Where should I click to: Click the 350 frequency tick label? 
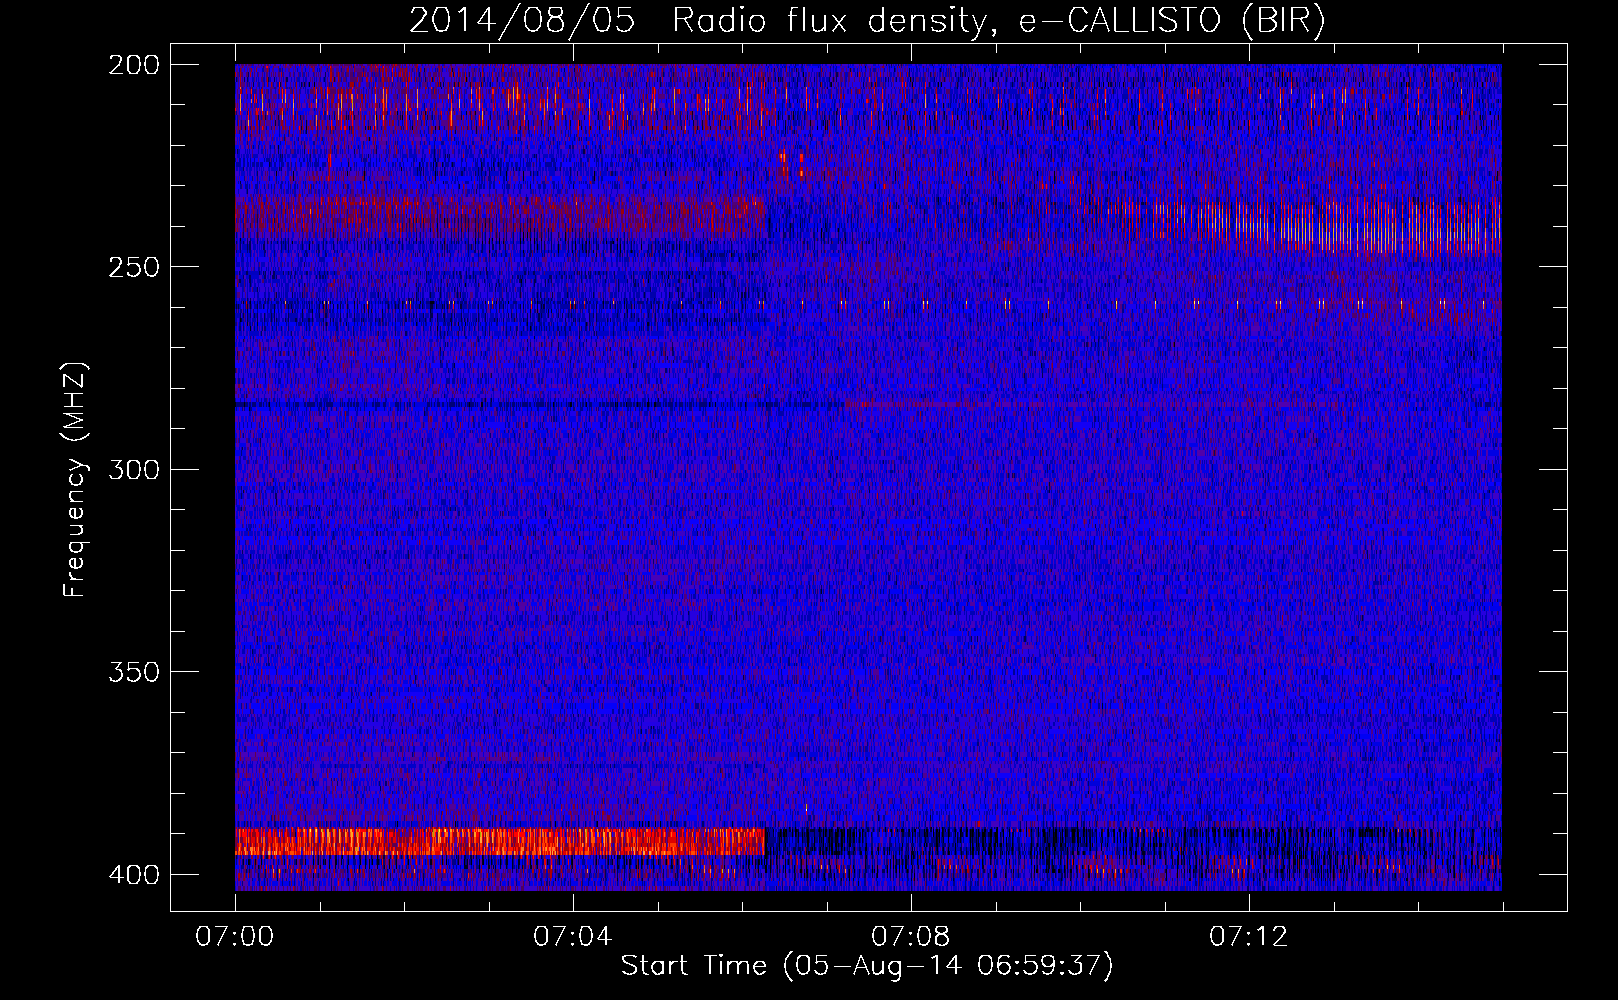(133, 672)
